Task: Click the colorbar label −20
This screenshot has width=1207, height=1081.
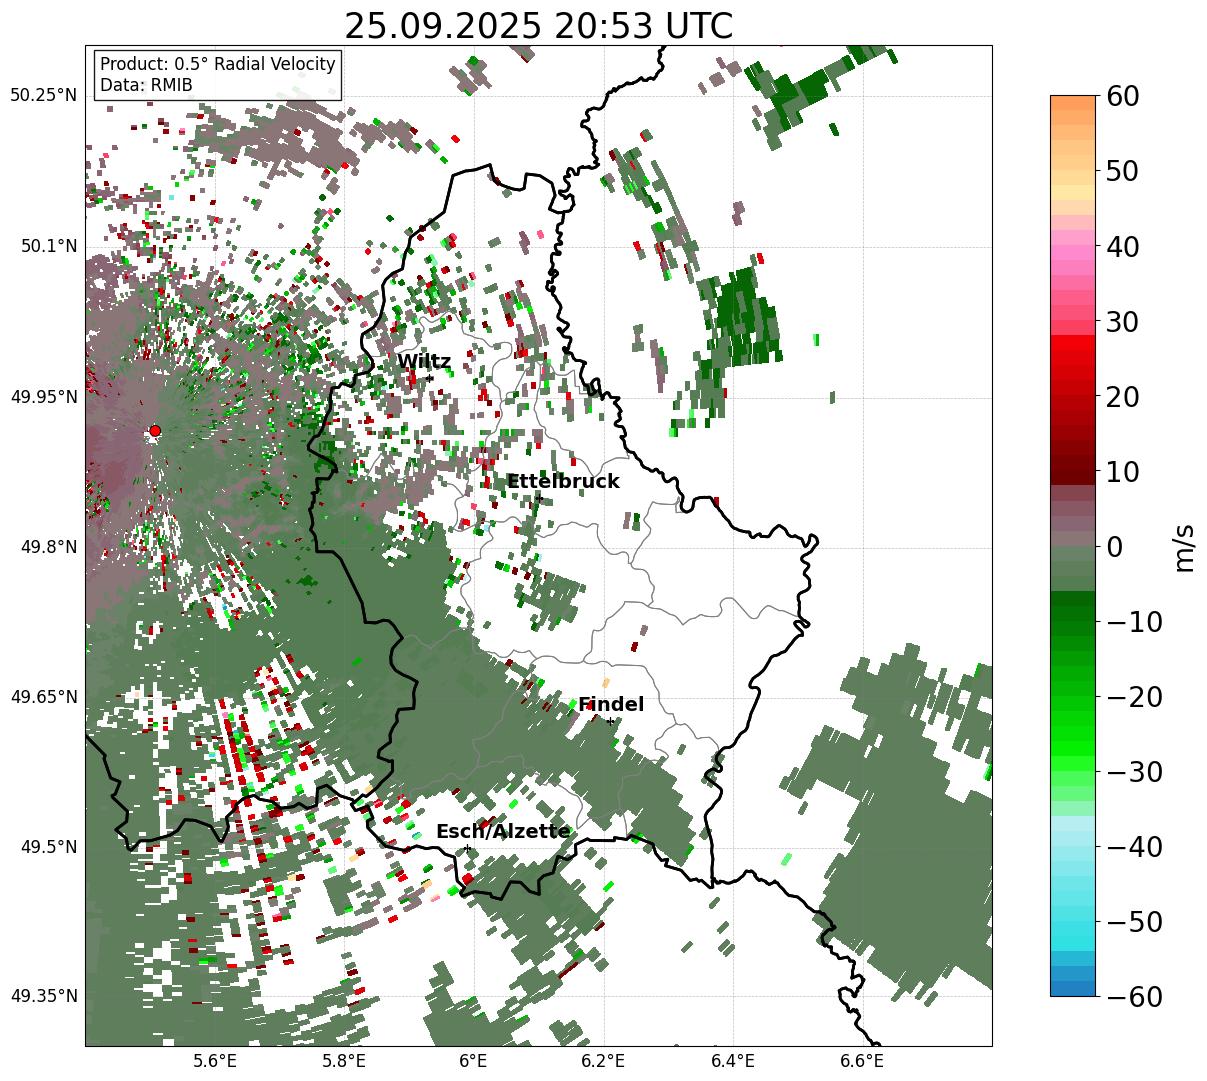Action: point(1134,696)
